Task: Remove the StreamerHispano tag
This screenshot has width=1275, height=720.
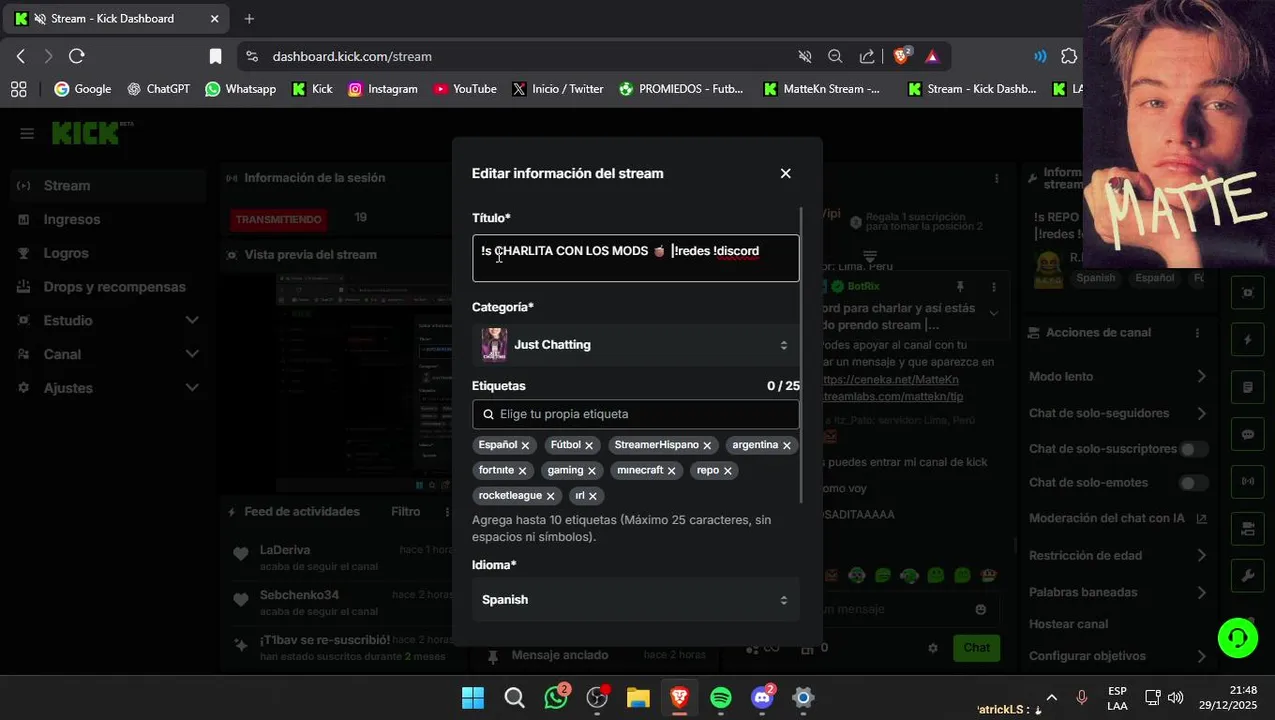Action: click(x=707, y=445)
